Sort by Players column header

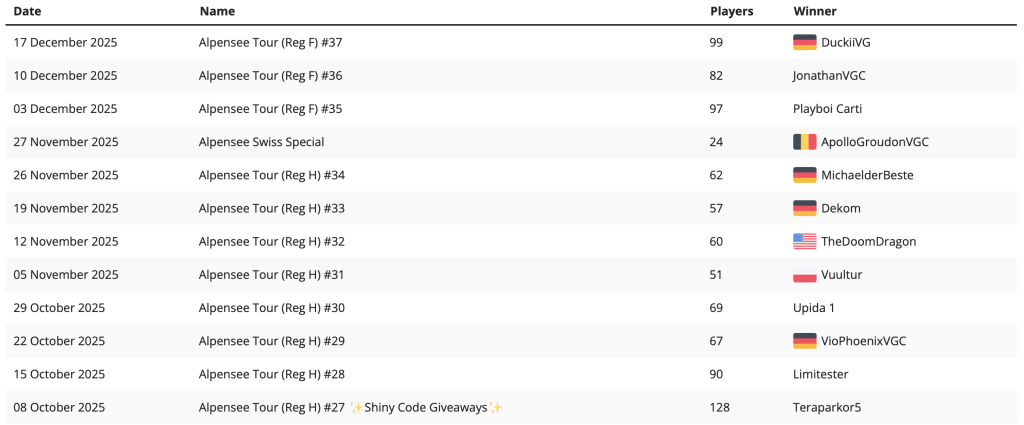click(x=731, y=11)
